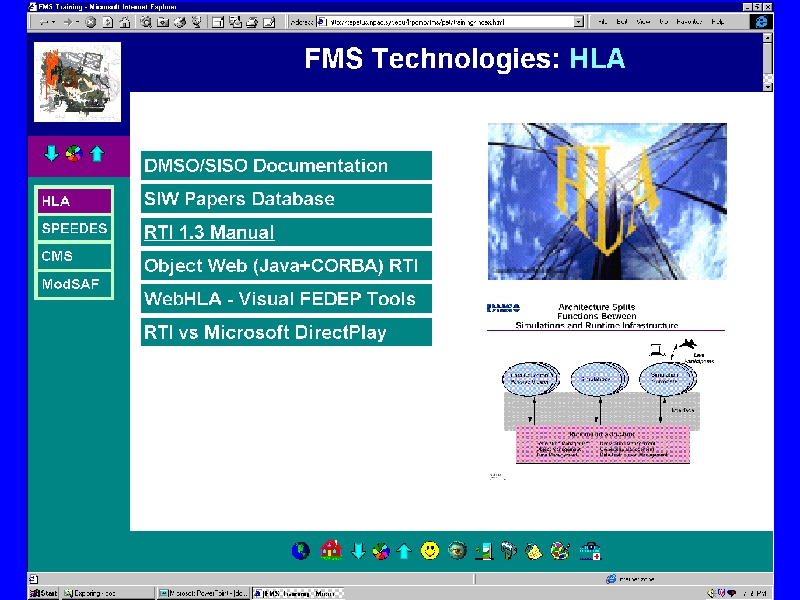Click the up arrow in bottom navigation bar

404,551
